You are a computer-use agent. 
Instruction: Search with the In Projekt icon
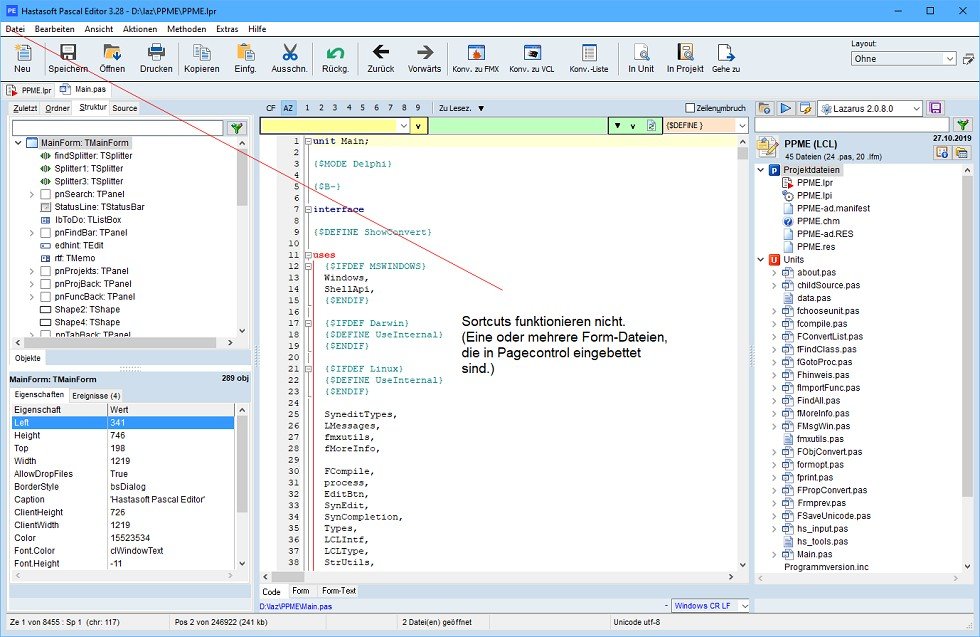tap(685, 53)
